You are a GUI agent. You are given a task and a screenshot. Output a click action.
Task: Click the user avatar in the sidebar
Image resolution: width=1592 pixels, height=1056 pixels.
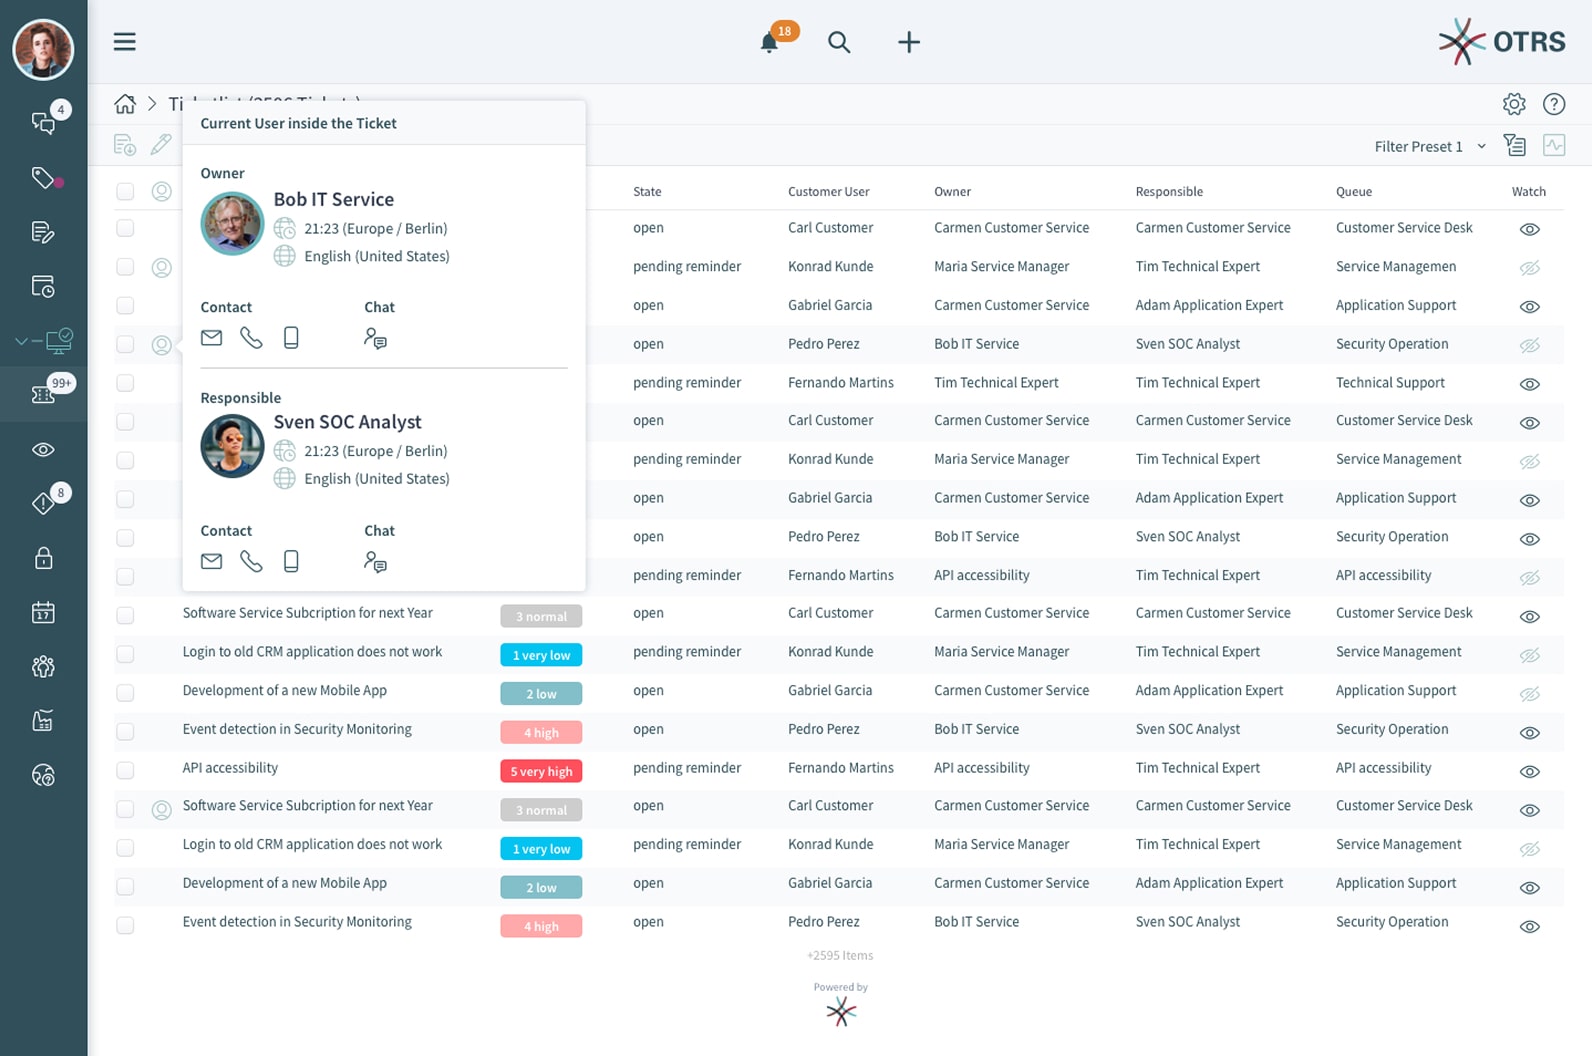(43, 48)
